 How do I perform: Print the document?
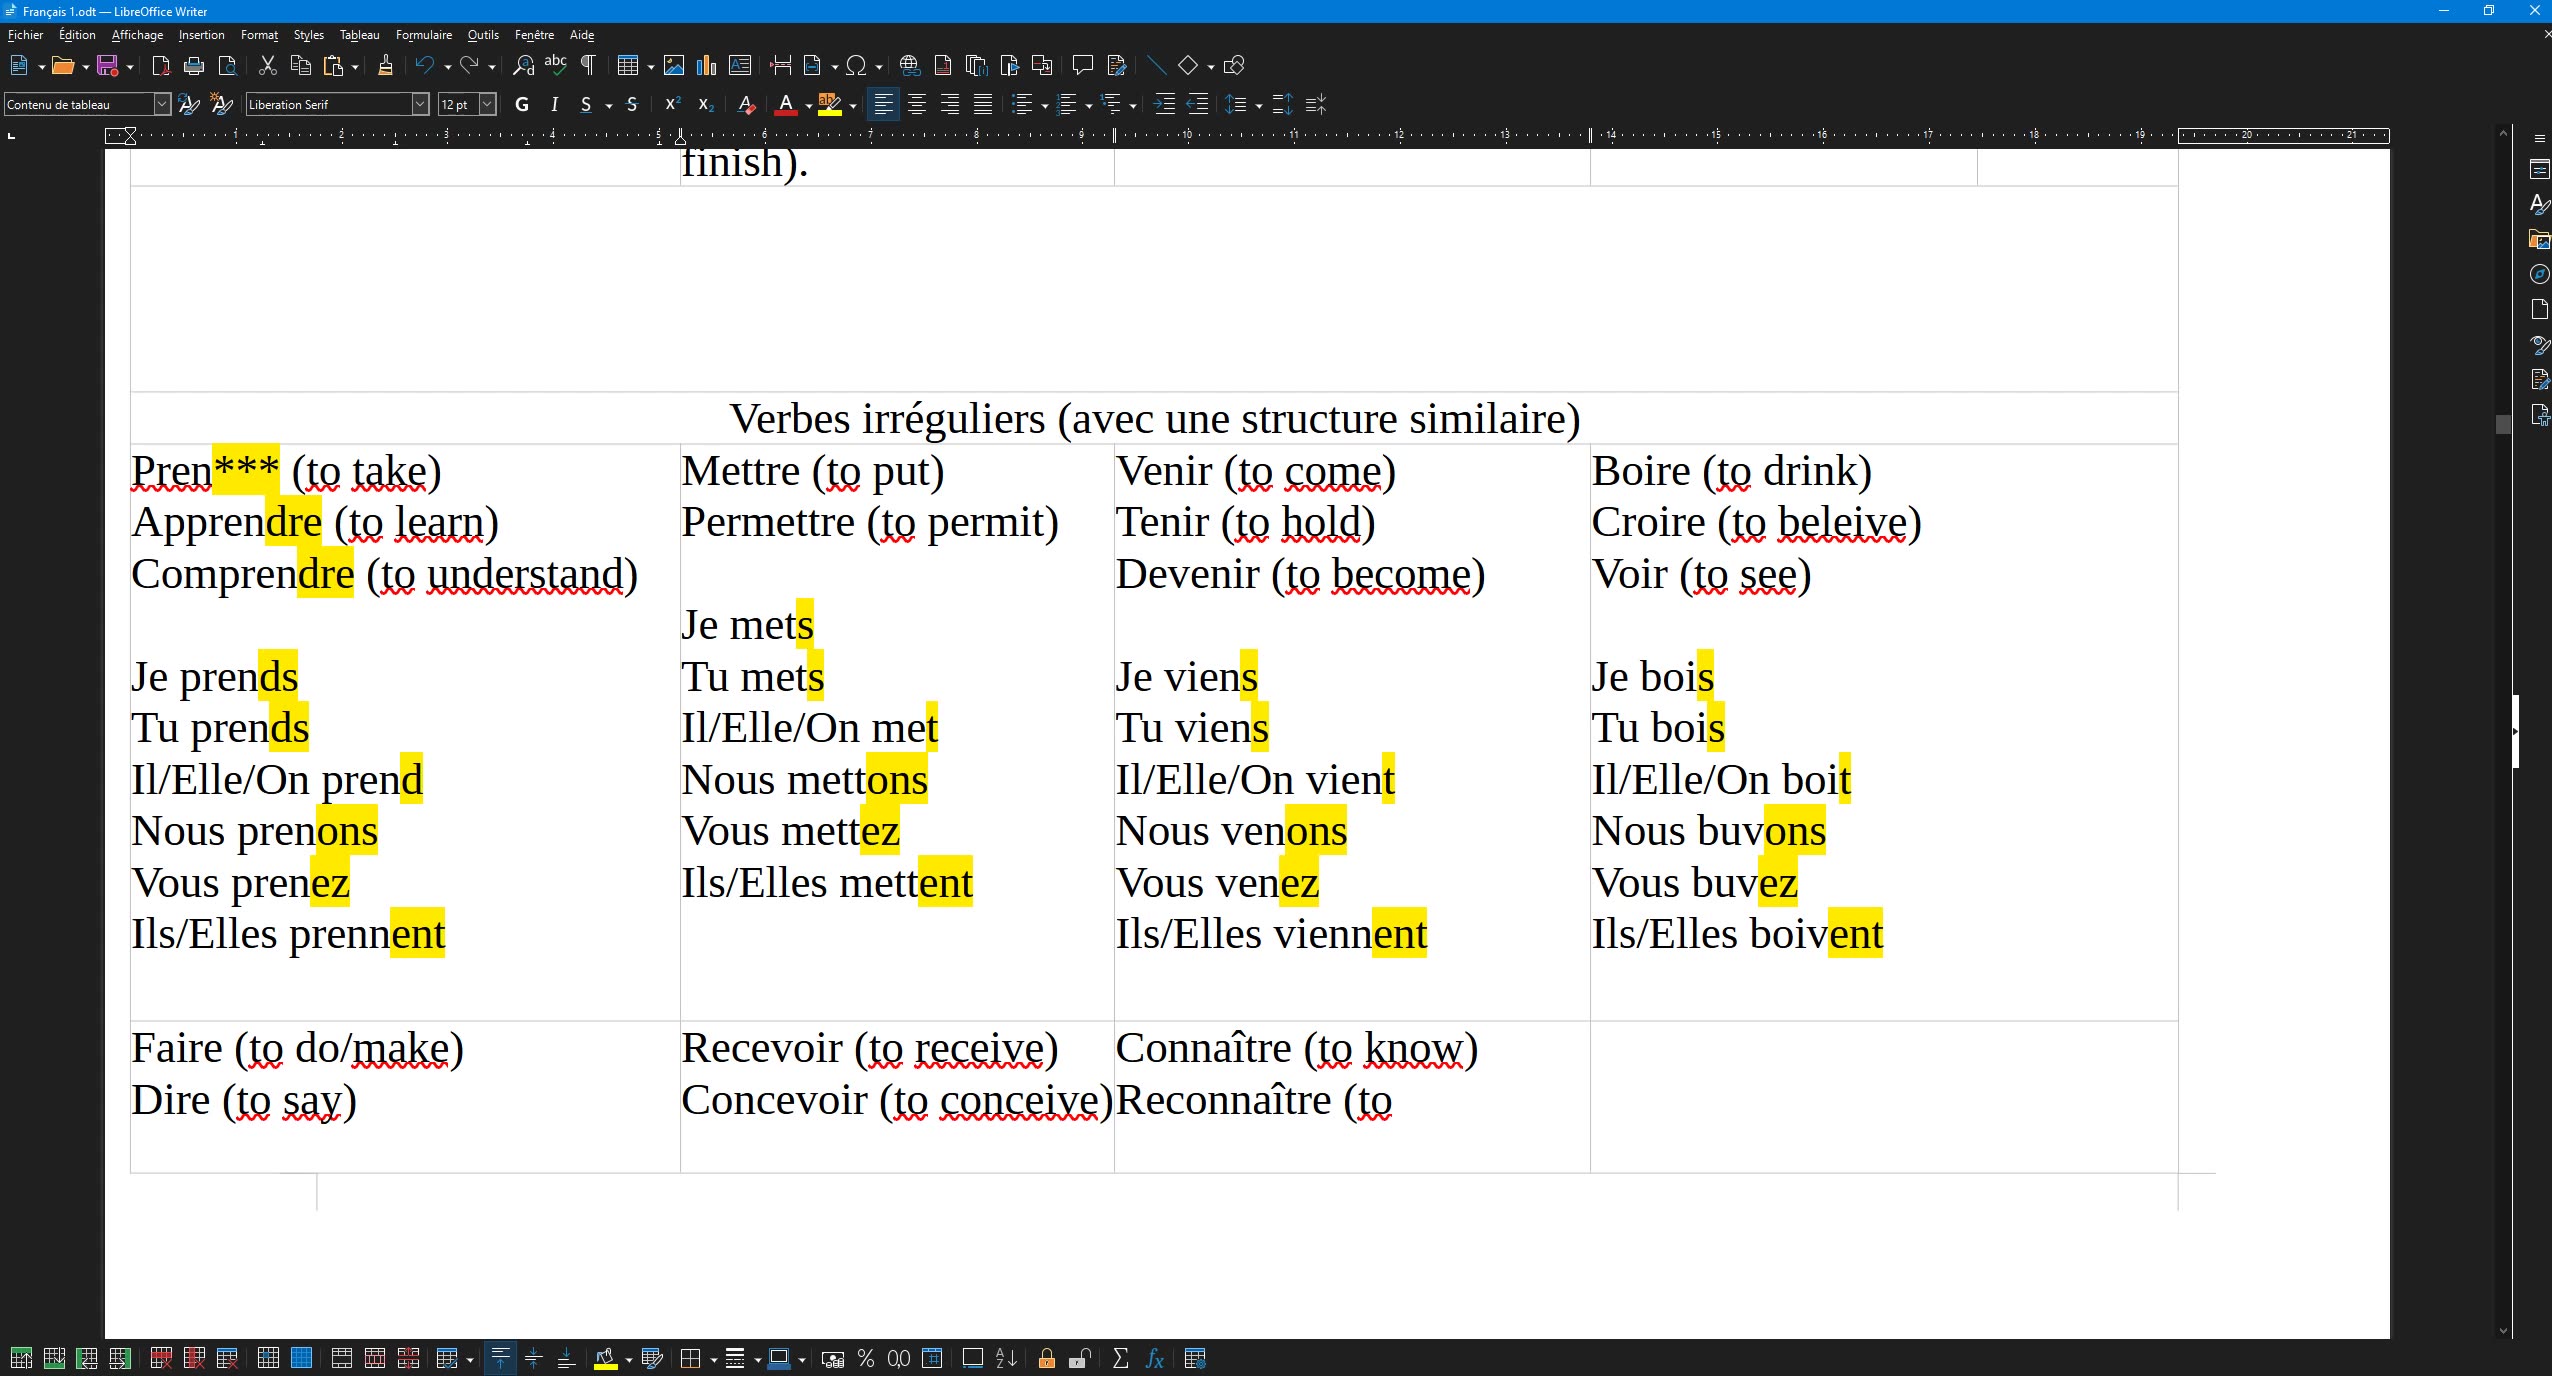193,65
